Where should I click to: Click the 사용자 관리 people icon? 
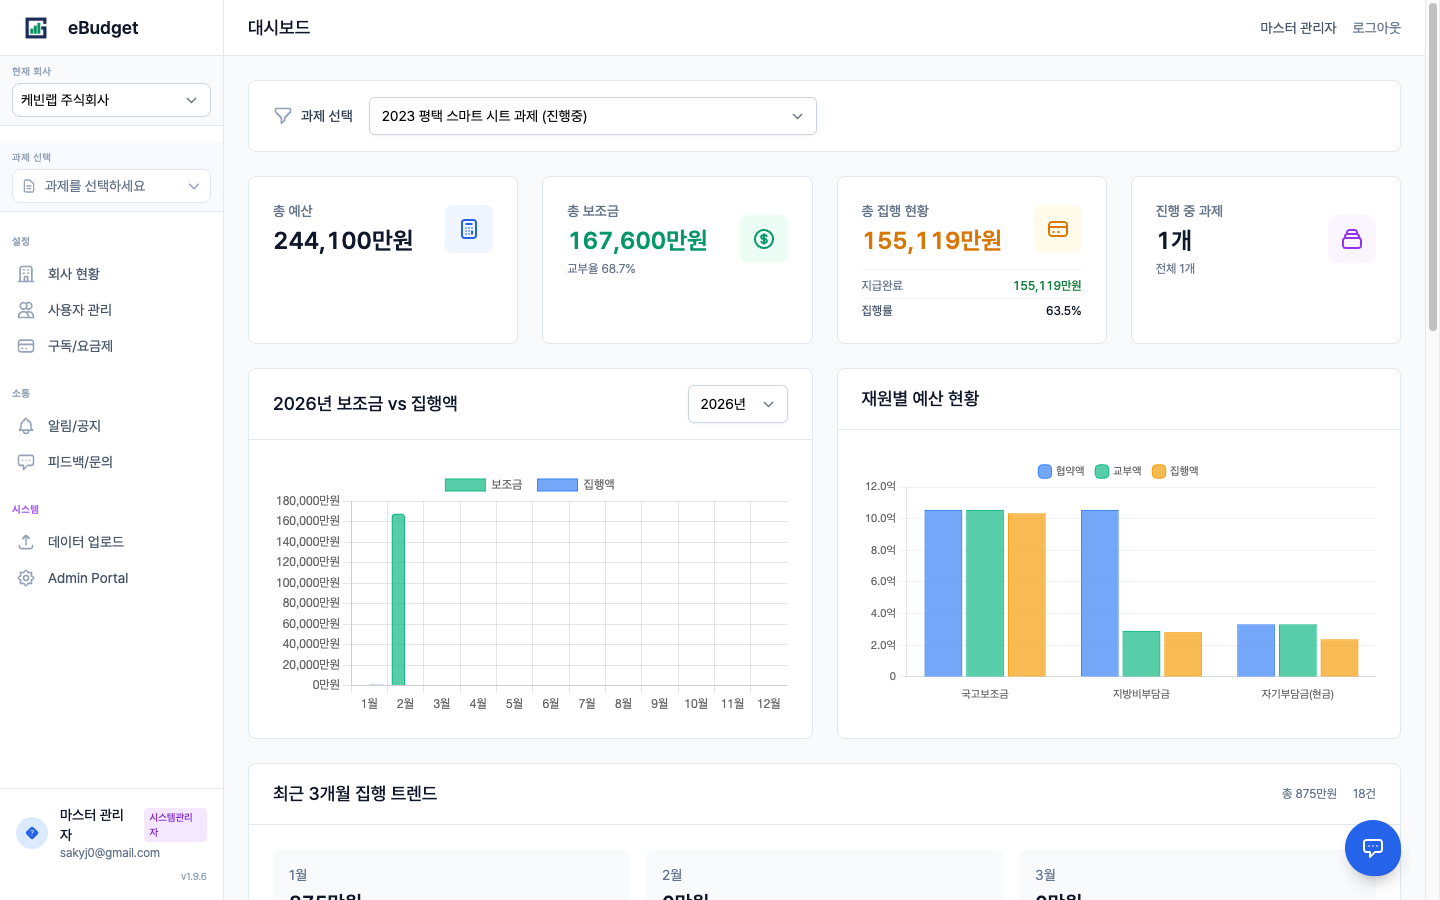pyautogui.click(x=25, y=309)
